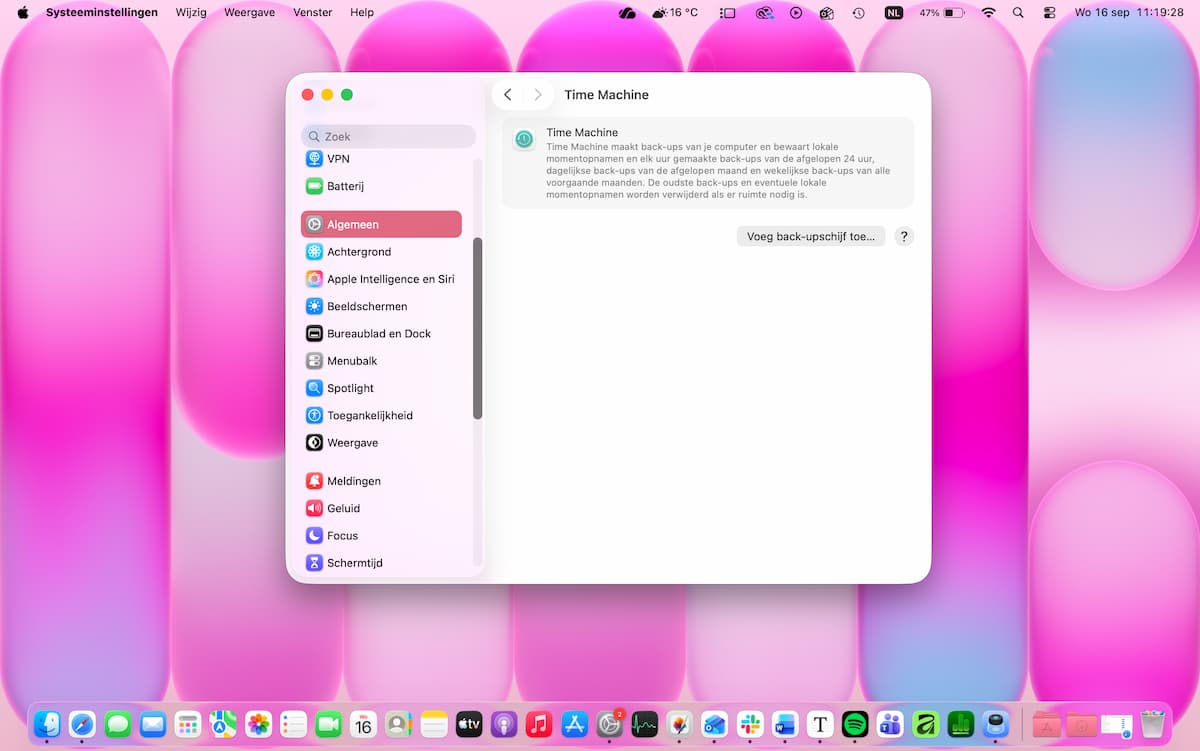Select Weergave in the sidebar
1200x751 pixels.
(x=381, y=442)
